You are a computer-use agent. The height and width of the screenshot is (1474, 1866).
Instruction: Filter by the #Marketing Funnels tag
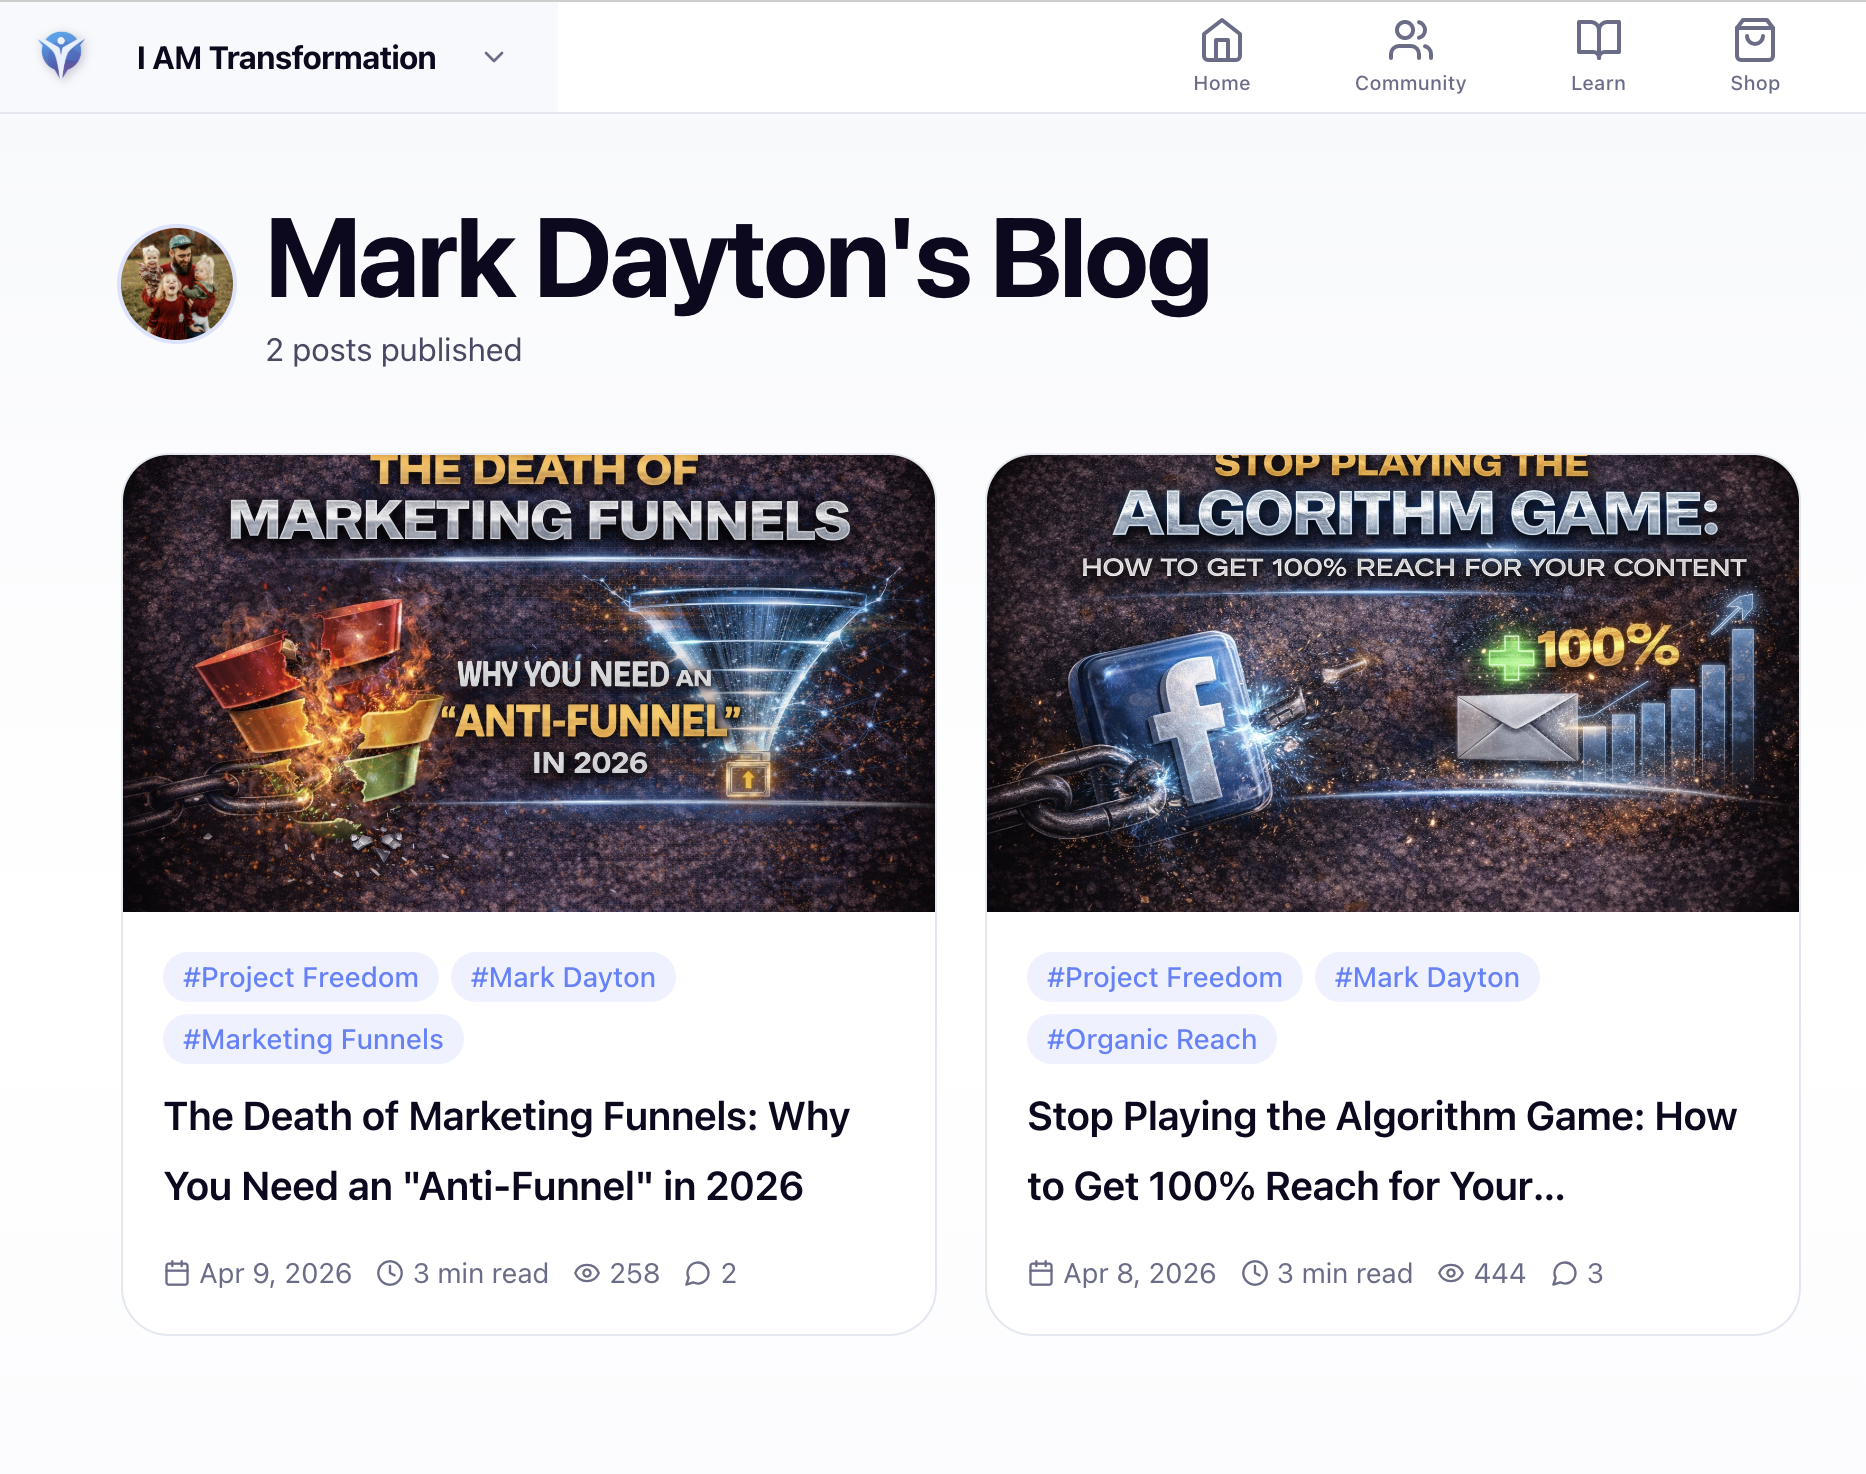[x=313, y=1039]
